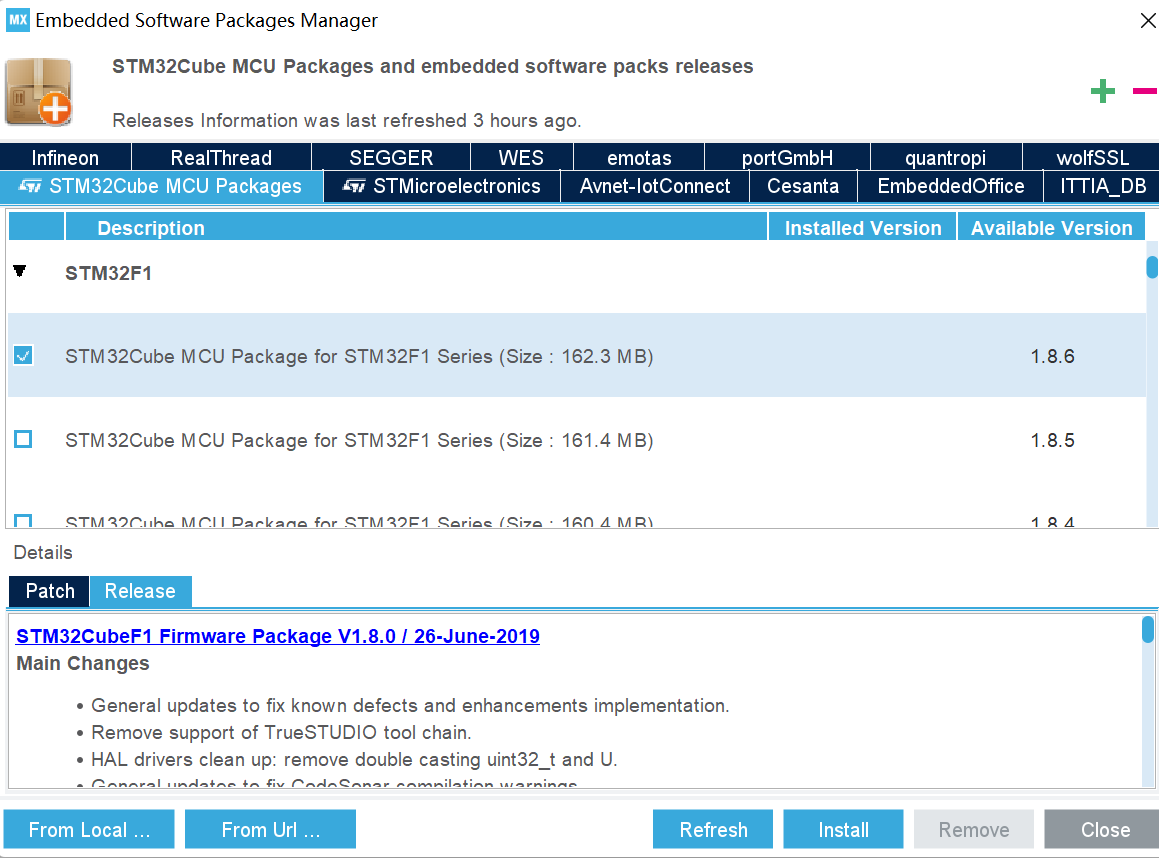Viewport: 1159px width, 858px height.
Task: Click the STM32F1 group label
Action: pyautogui.click(x=109, y=273)
